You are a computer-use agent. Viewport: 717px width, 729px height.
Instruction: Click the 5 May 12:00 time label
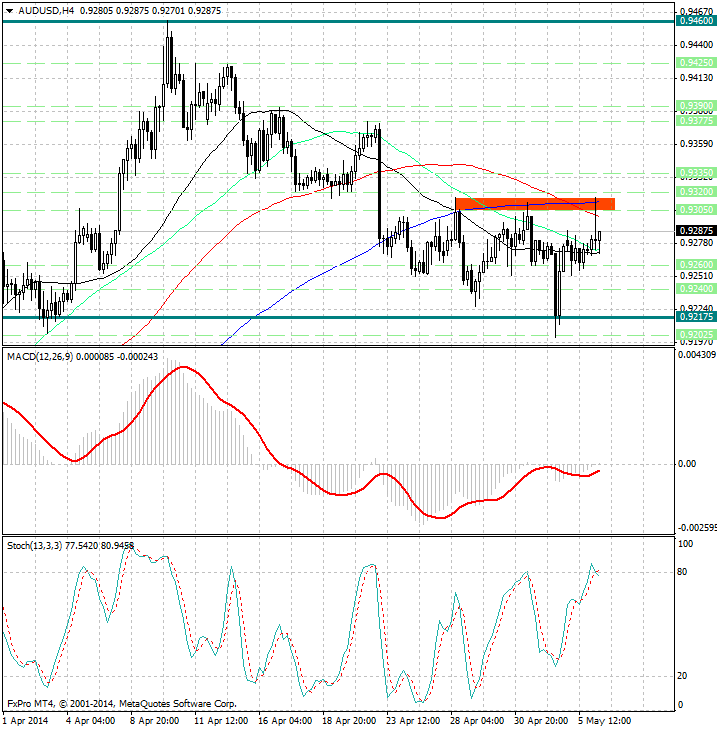click(x=604, y=721)
